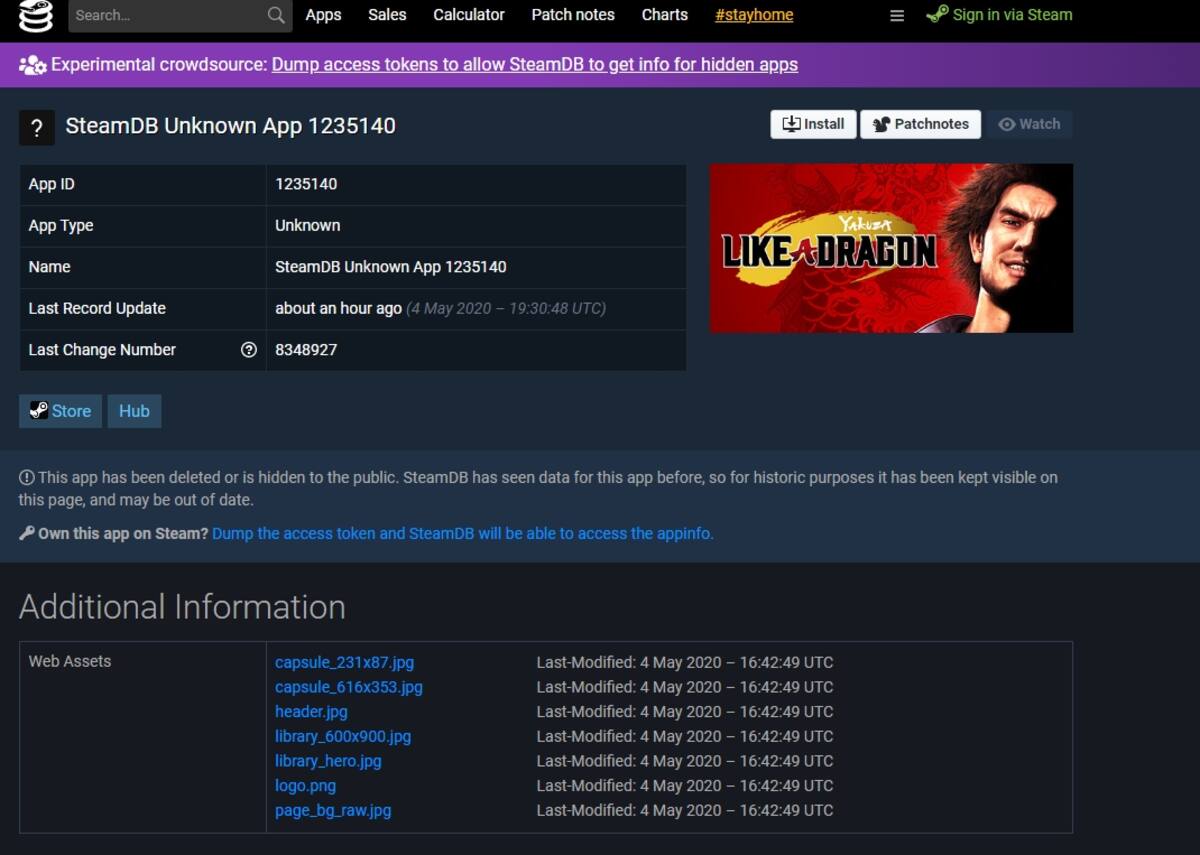Viewport: 1200px width, 855px height.
Task: Click the Web Assets row label
Action: pos(69,661)
